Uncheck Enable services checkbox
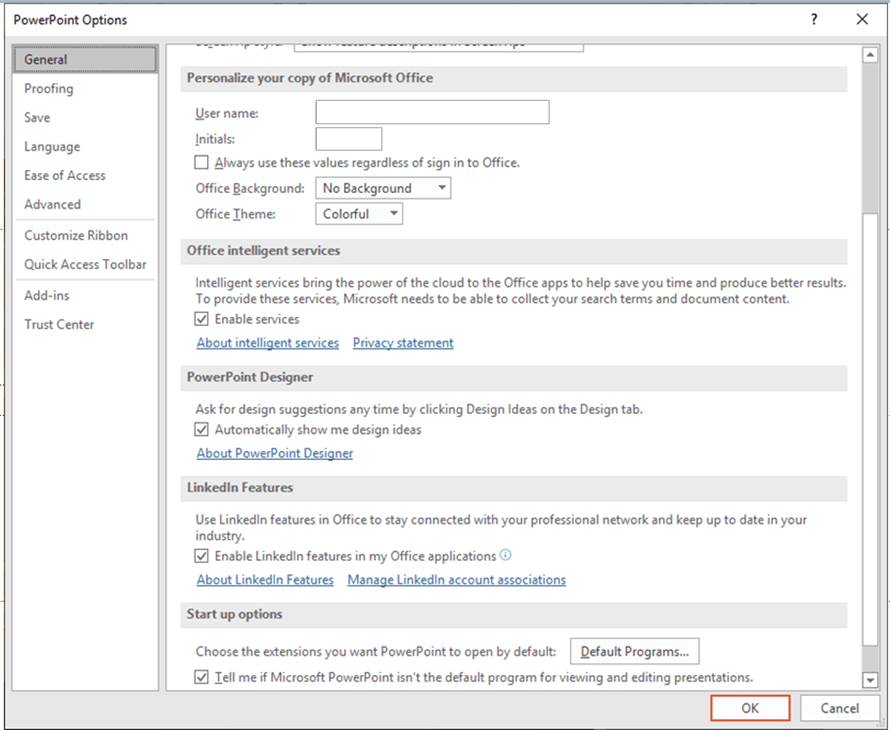 click(x=203, y=319)
